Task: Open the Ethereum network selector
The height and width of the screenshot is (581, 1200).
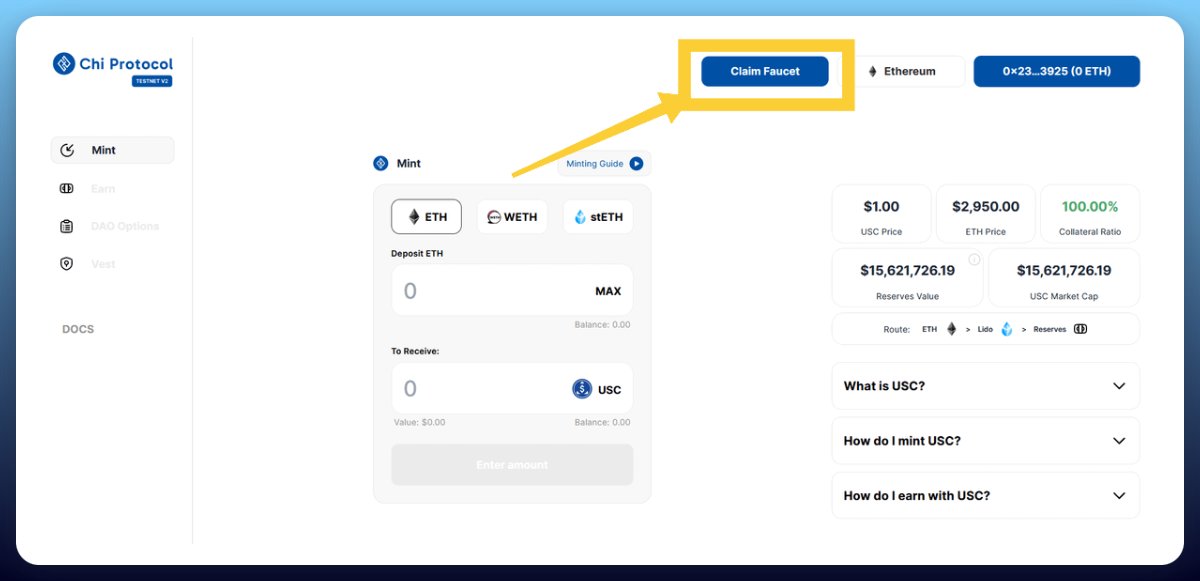Action: [x=910, y=71]
